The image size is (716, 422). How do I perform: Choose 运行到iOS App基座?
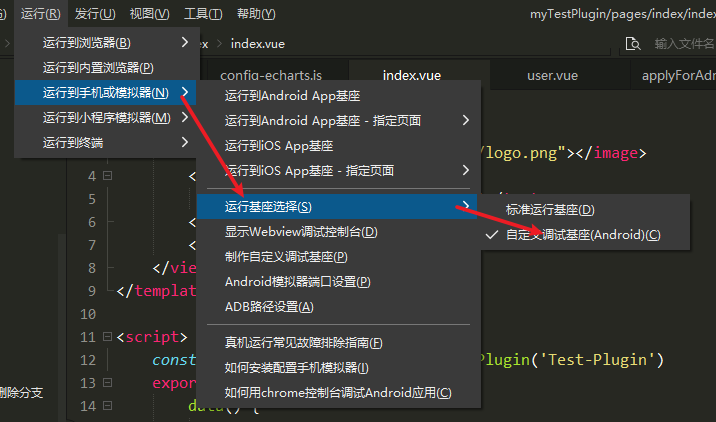338,146
